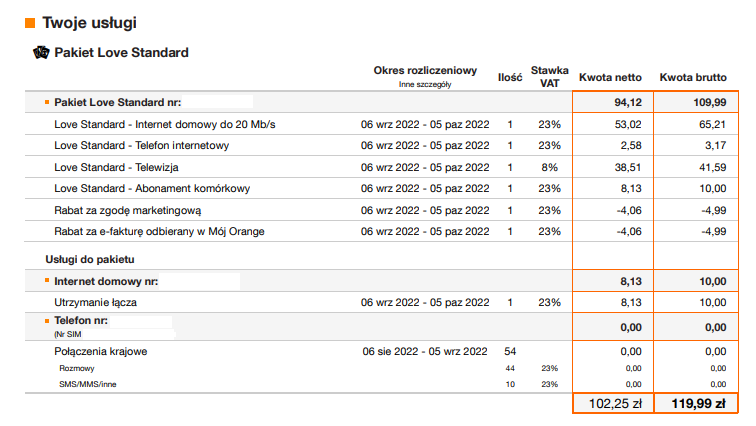The width and height of the screenshot is (756, 426).
Task: Select Love Standard - Internet domowy do 20 Mb/s
Action: coord(164,124)
